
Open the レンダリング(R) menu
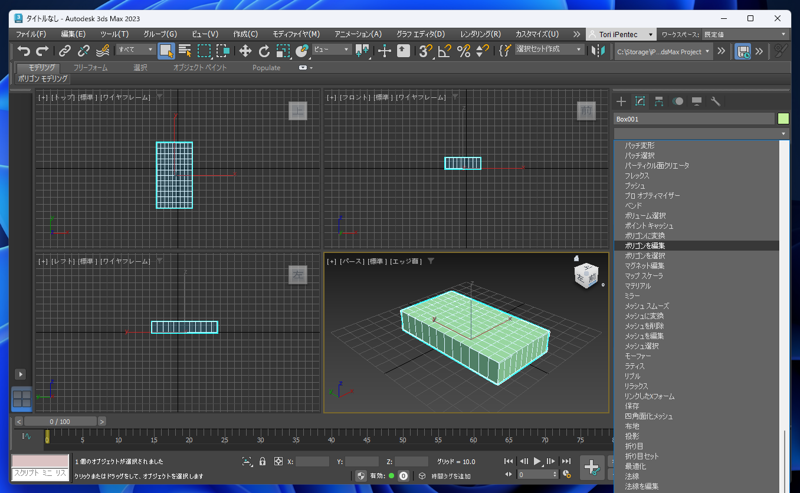[480, 34]
